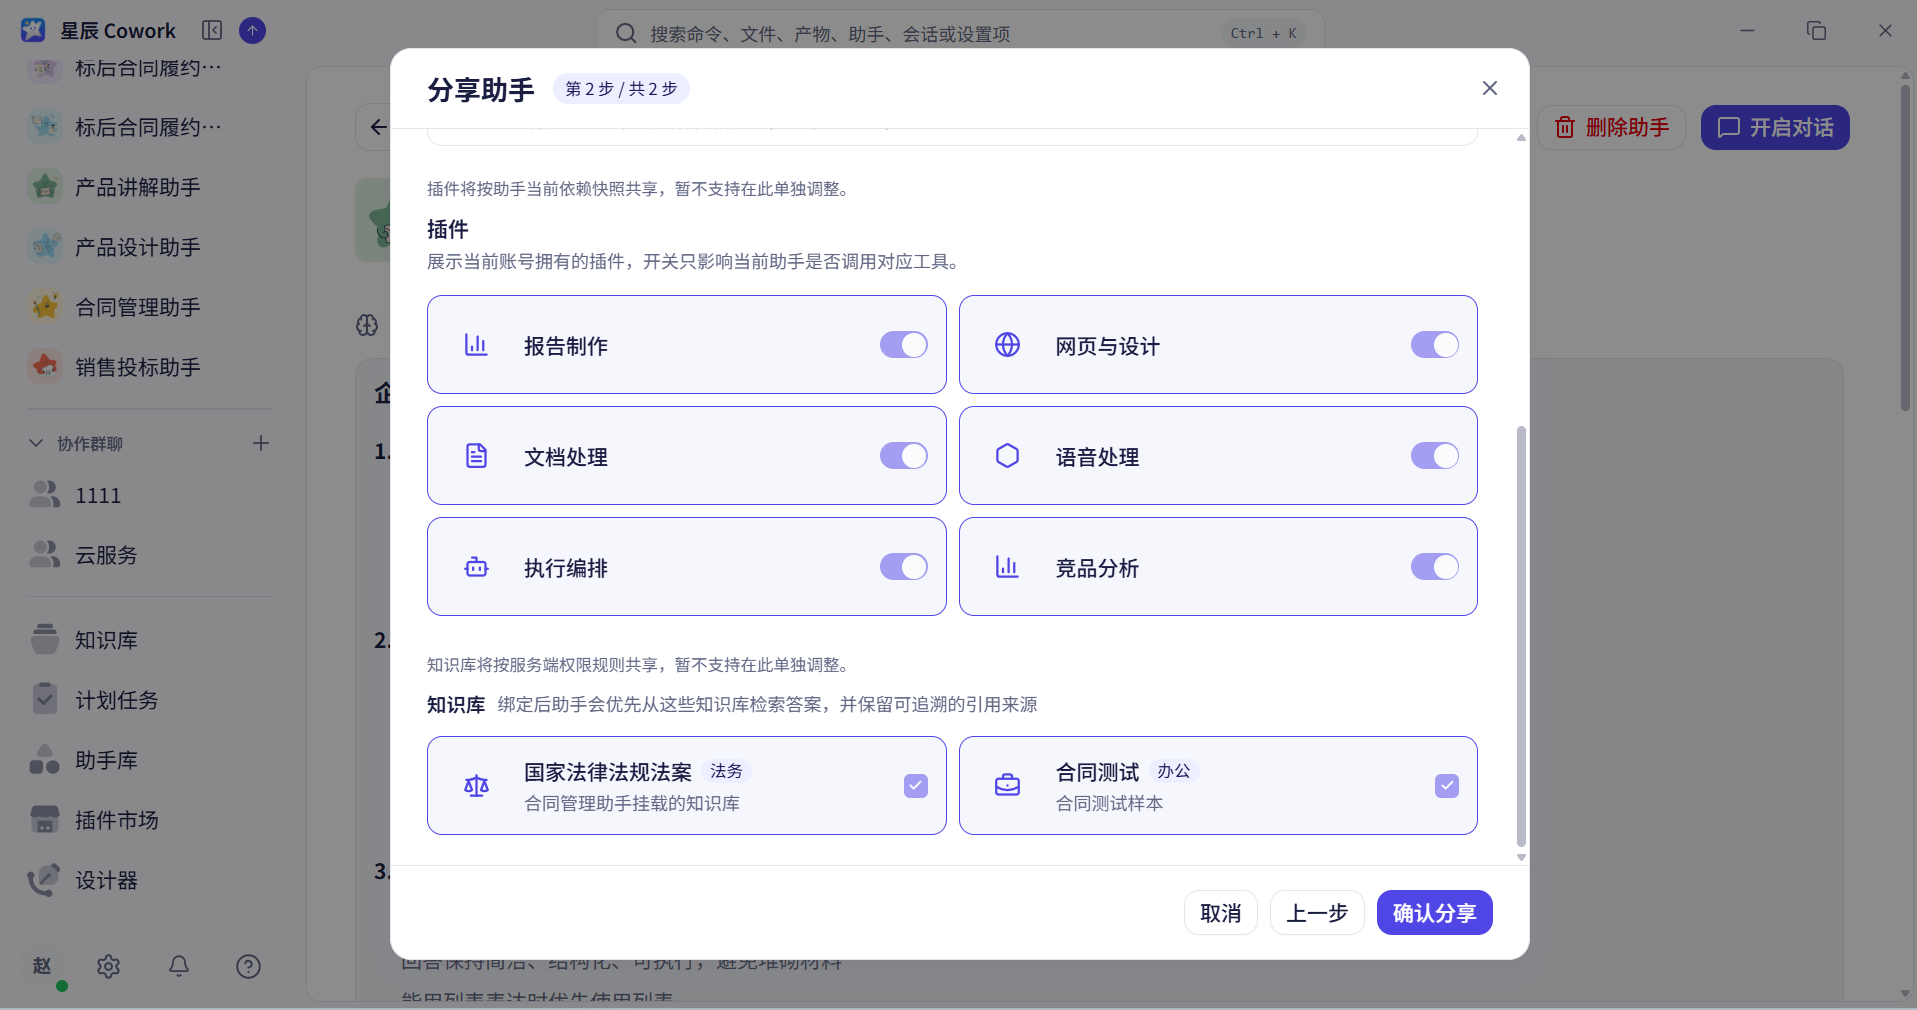Screen dimensions: 1917x1010
Task: Switch off the 执行编排 plugin
Action: pos(903,567)
